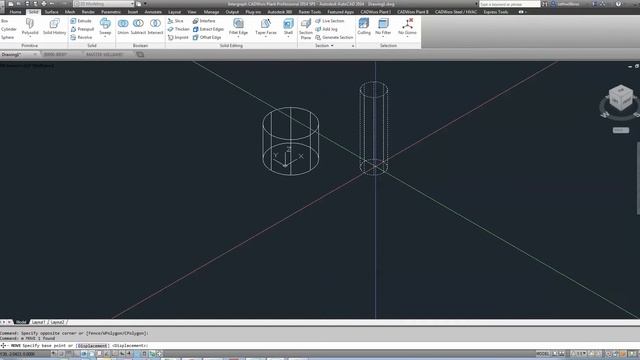Choose Extract Edges
Viewport: 640px width, 360px height.
coord(208,29)
